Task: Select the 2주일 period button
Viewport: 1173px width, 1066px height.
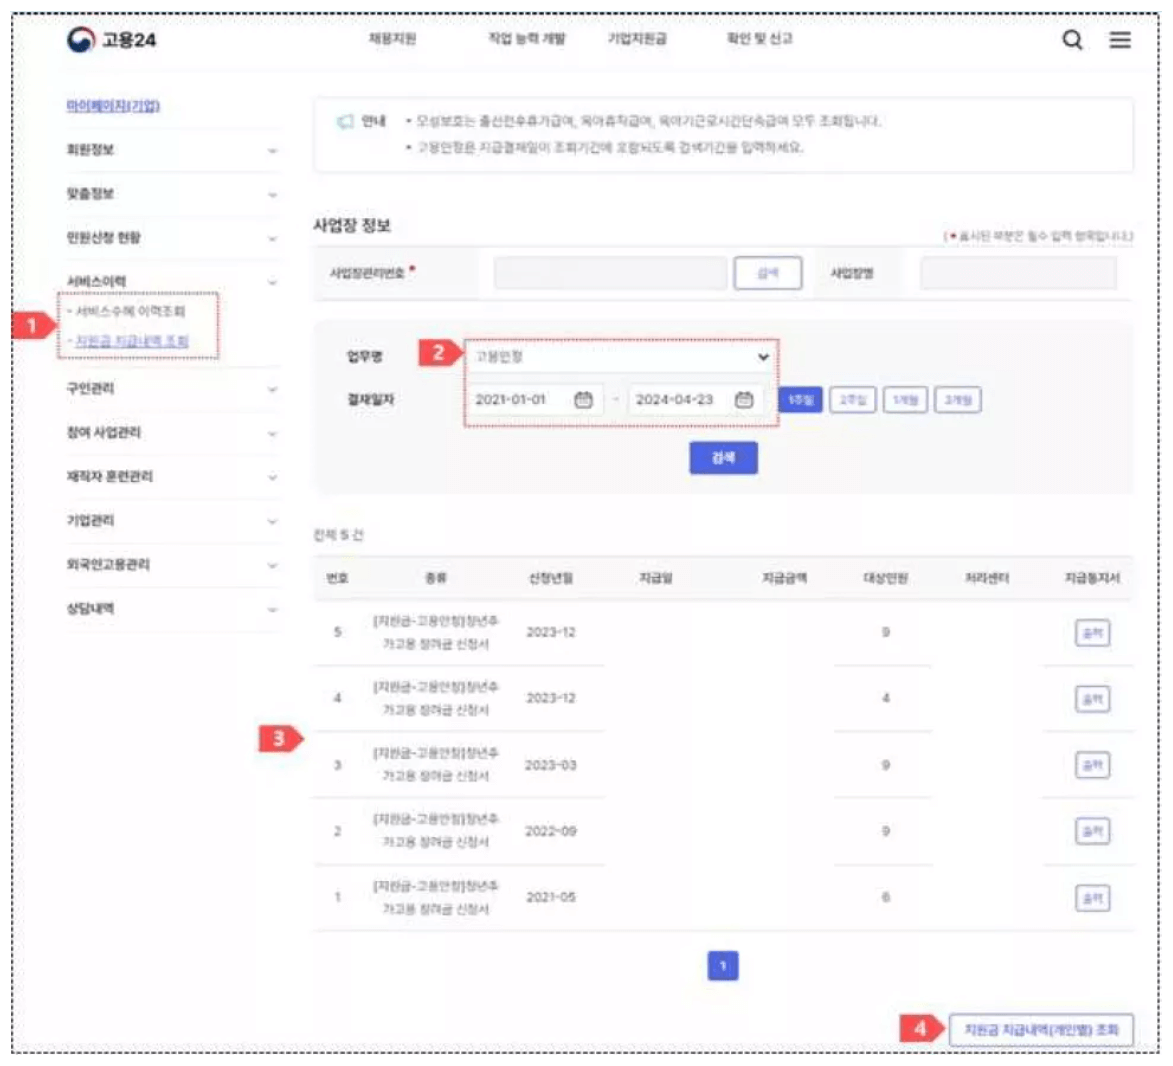Action: 853,399
